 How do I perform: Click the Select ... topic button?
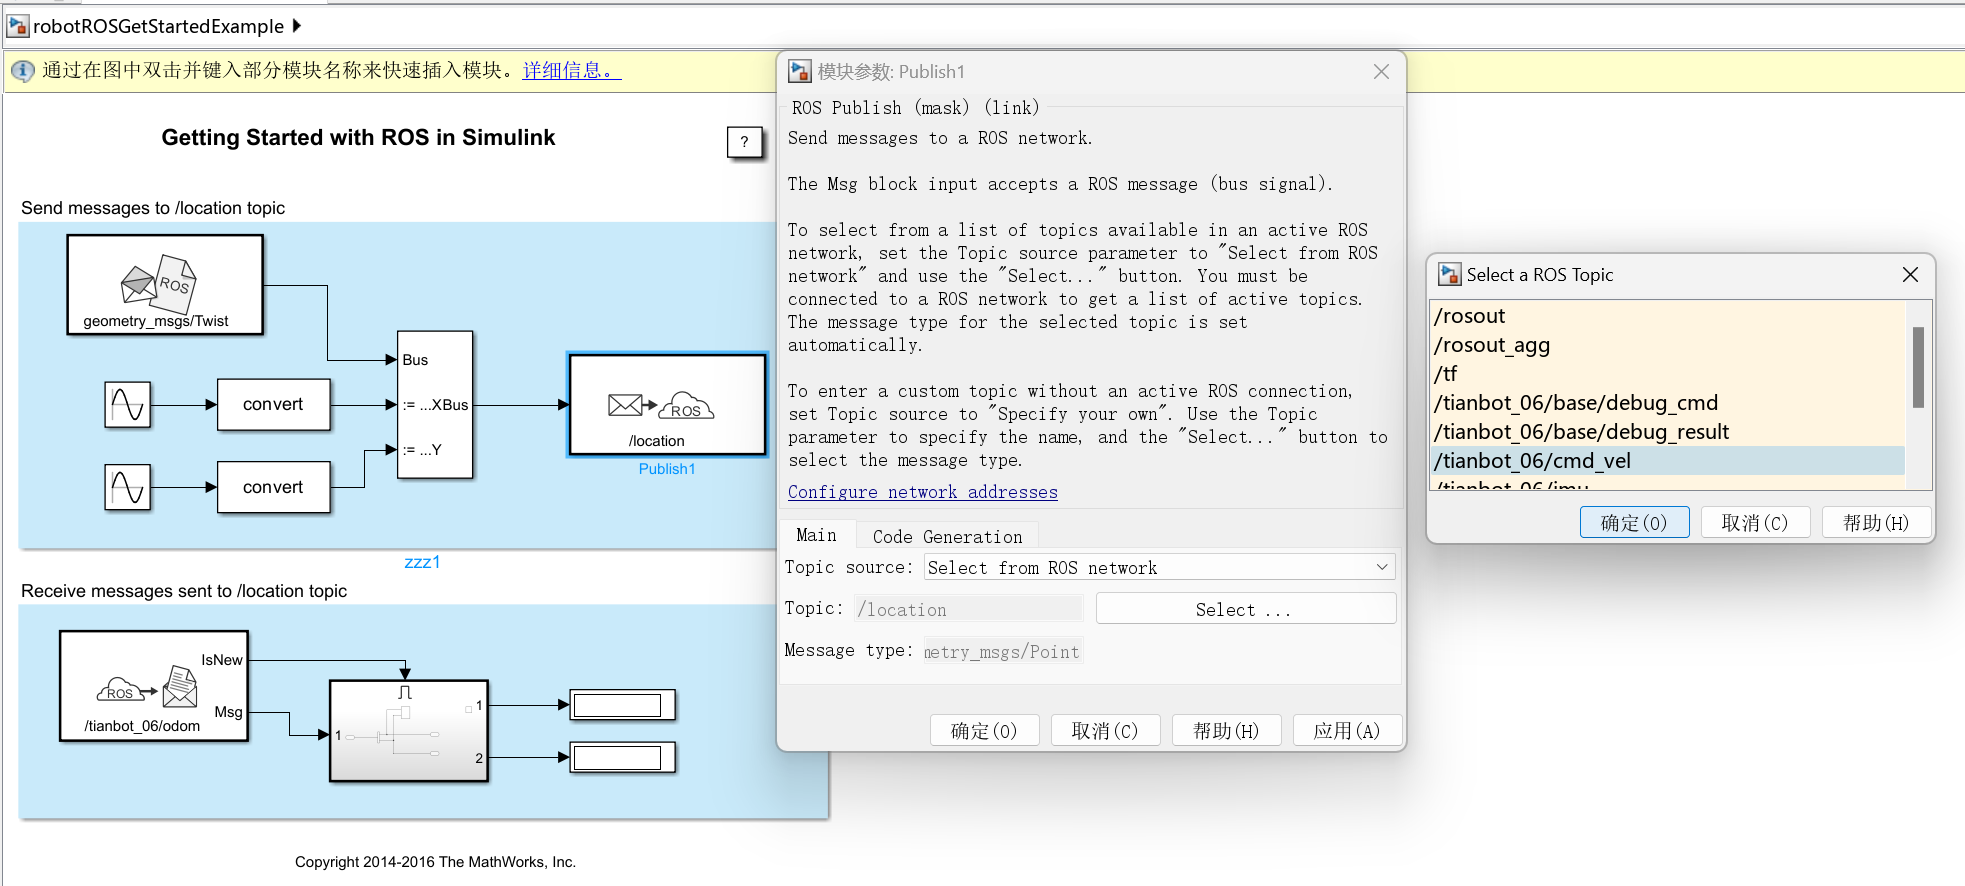tap(1245, 609)
